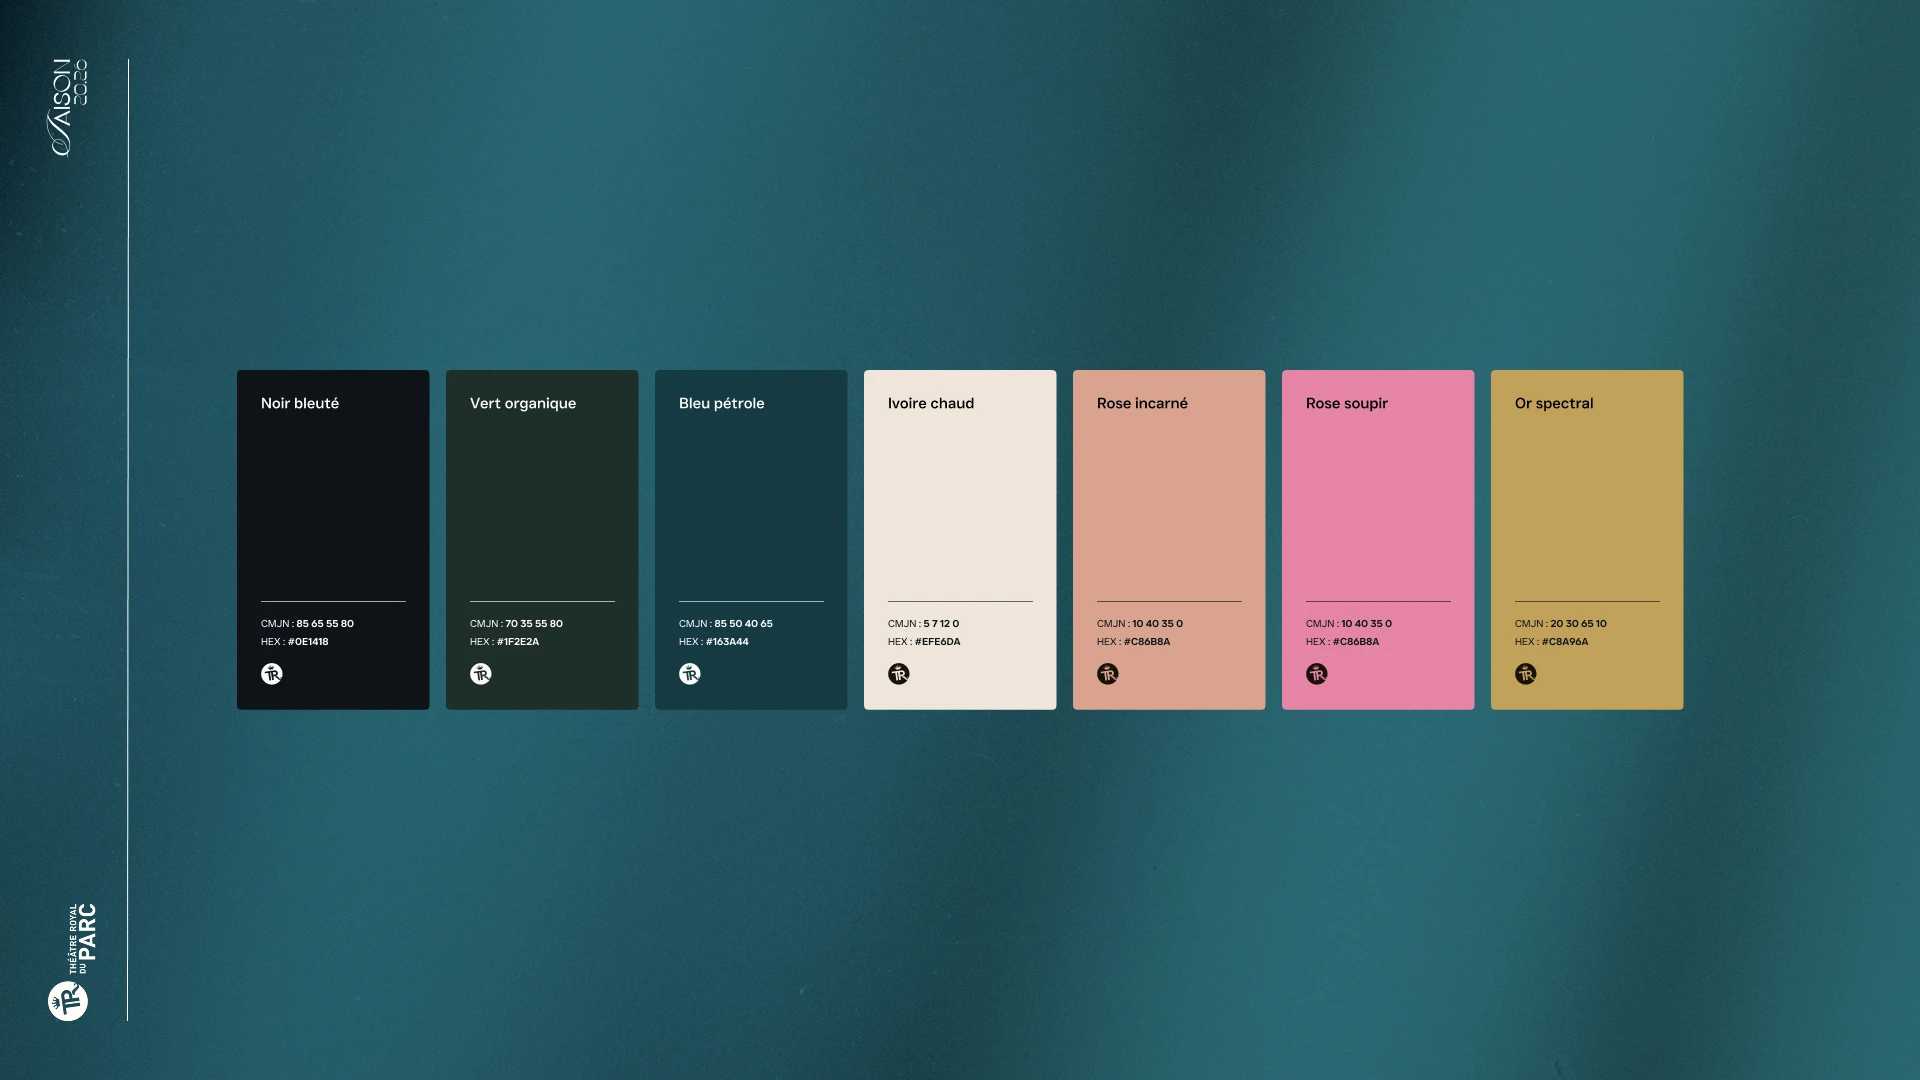The height and width of the screenshot is (1080, 1920).
Task: Click the CMJN 70 35 55 80 value
Action: (x=533, y=624)
